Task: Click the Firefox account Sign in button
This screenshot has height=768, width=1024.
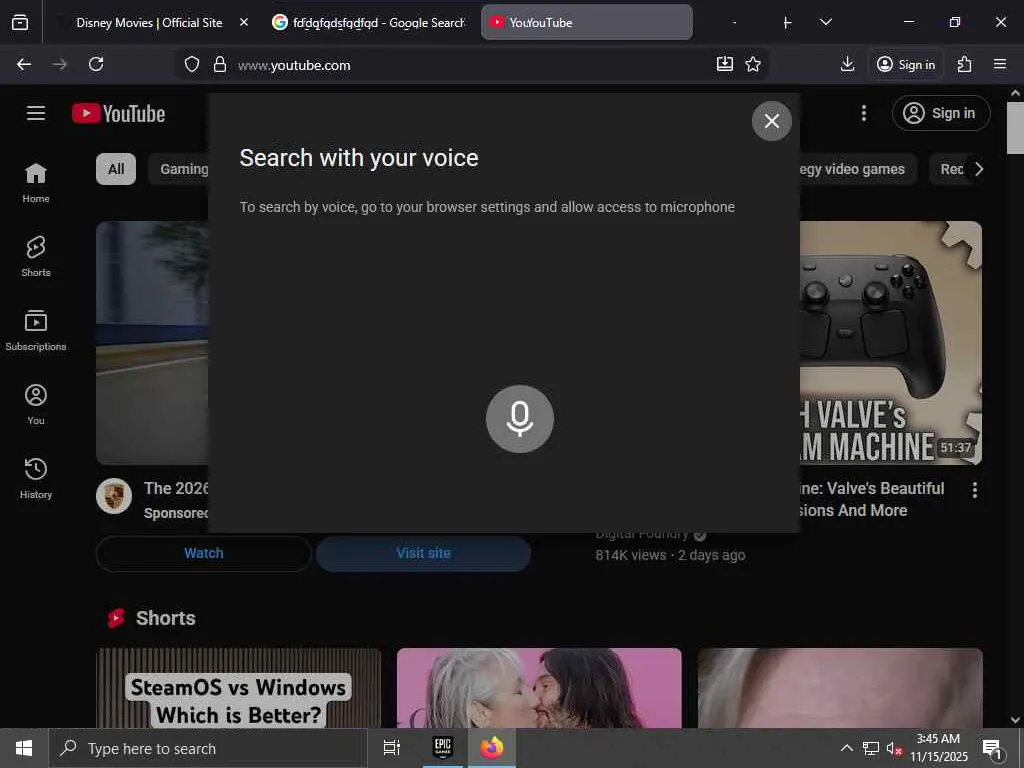Action: 906,64
